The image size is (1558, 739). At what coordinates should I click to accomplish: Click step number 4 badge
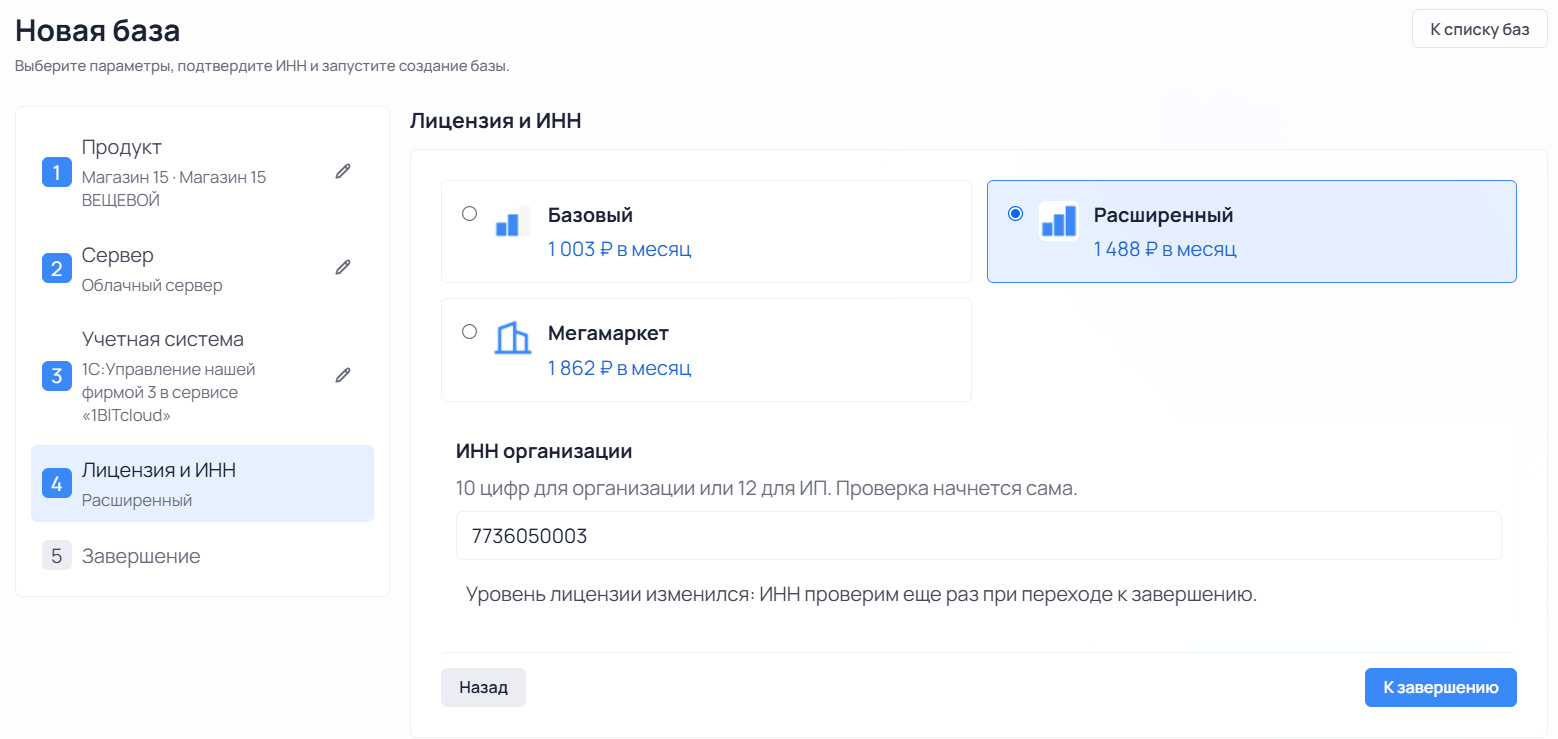click(x=57, y=484)
